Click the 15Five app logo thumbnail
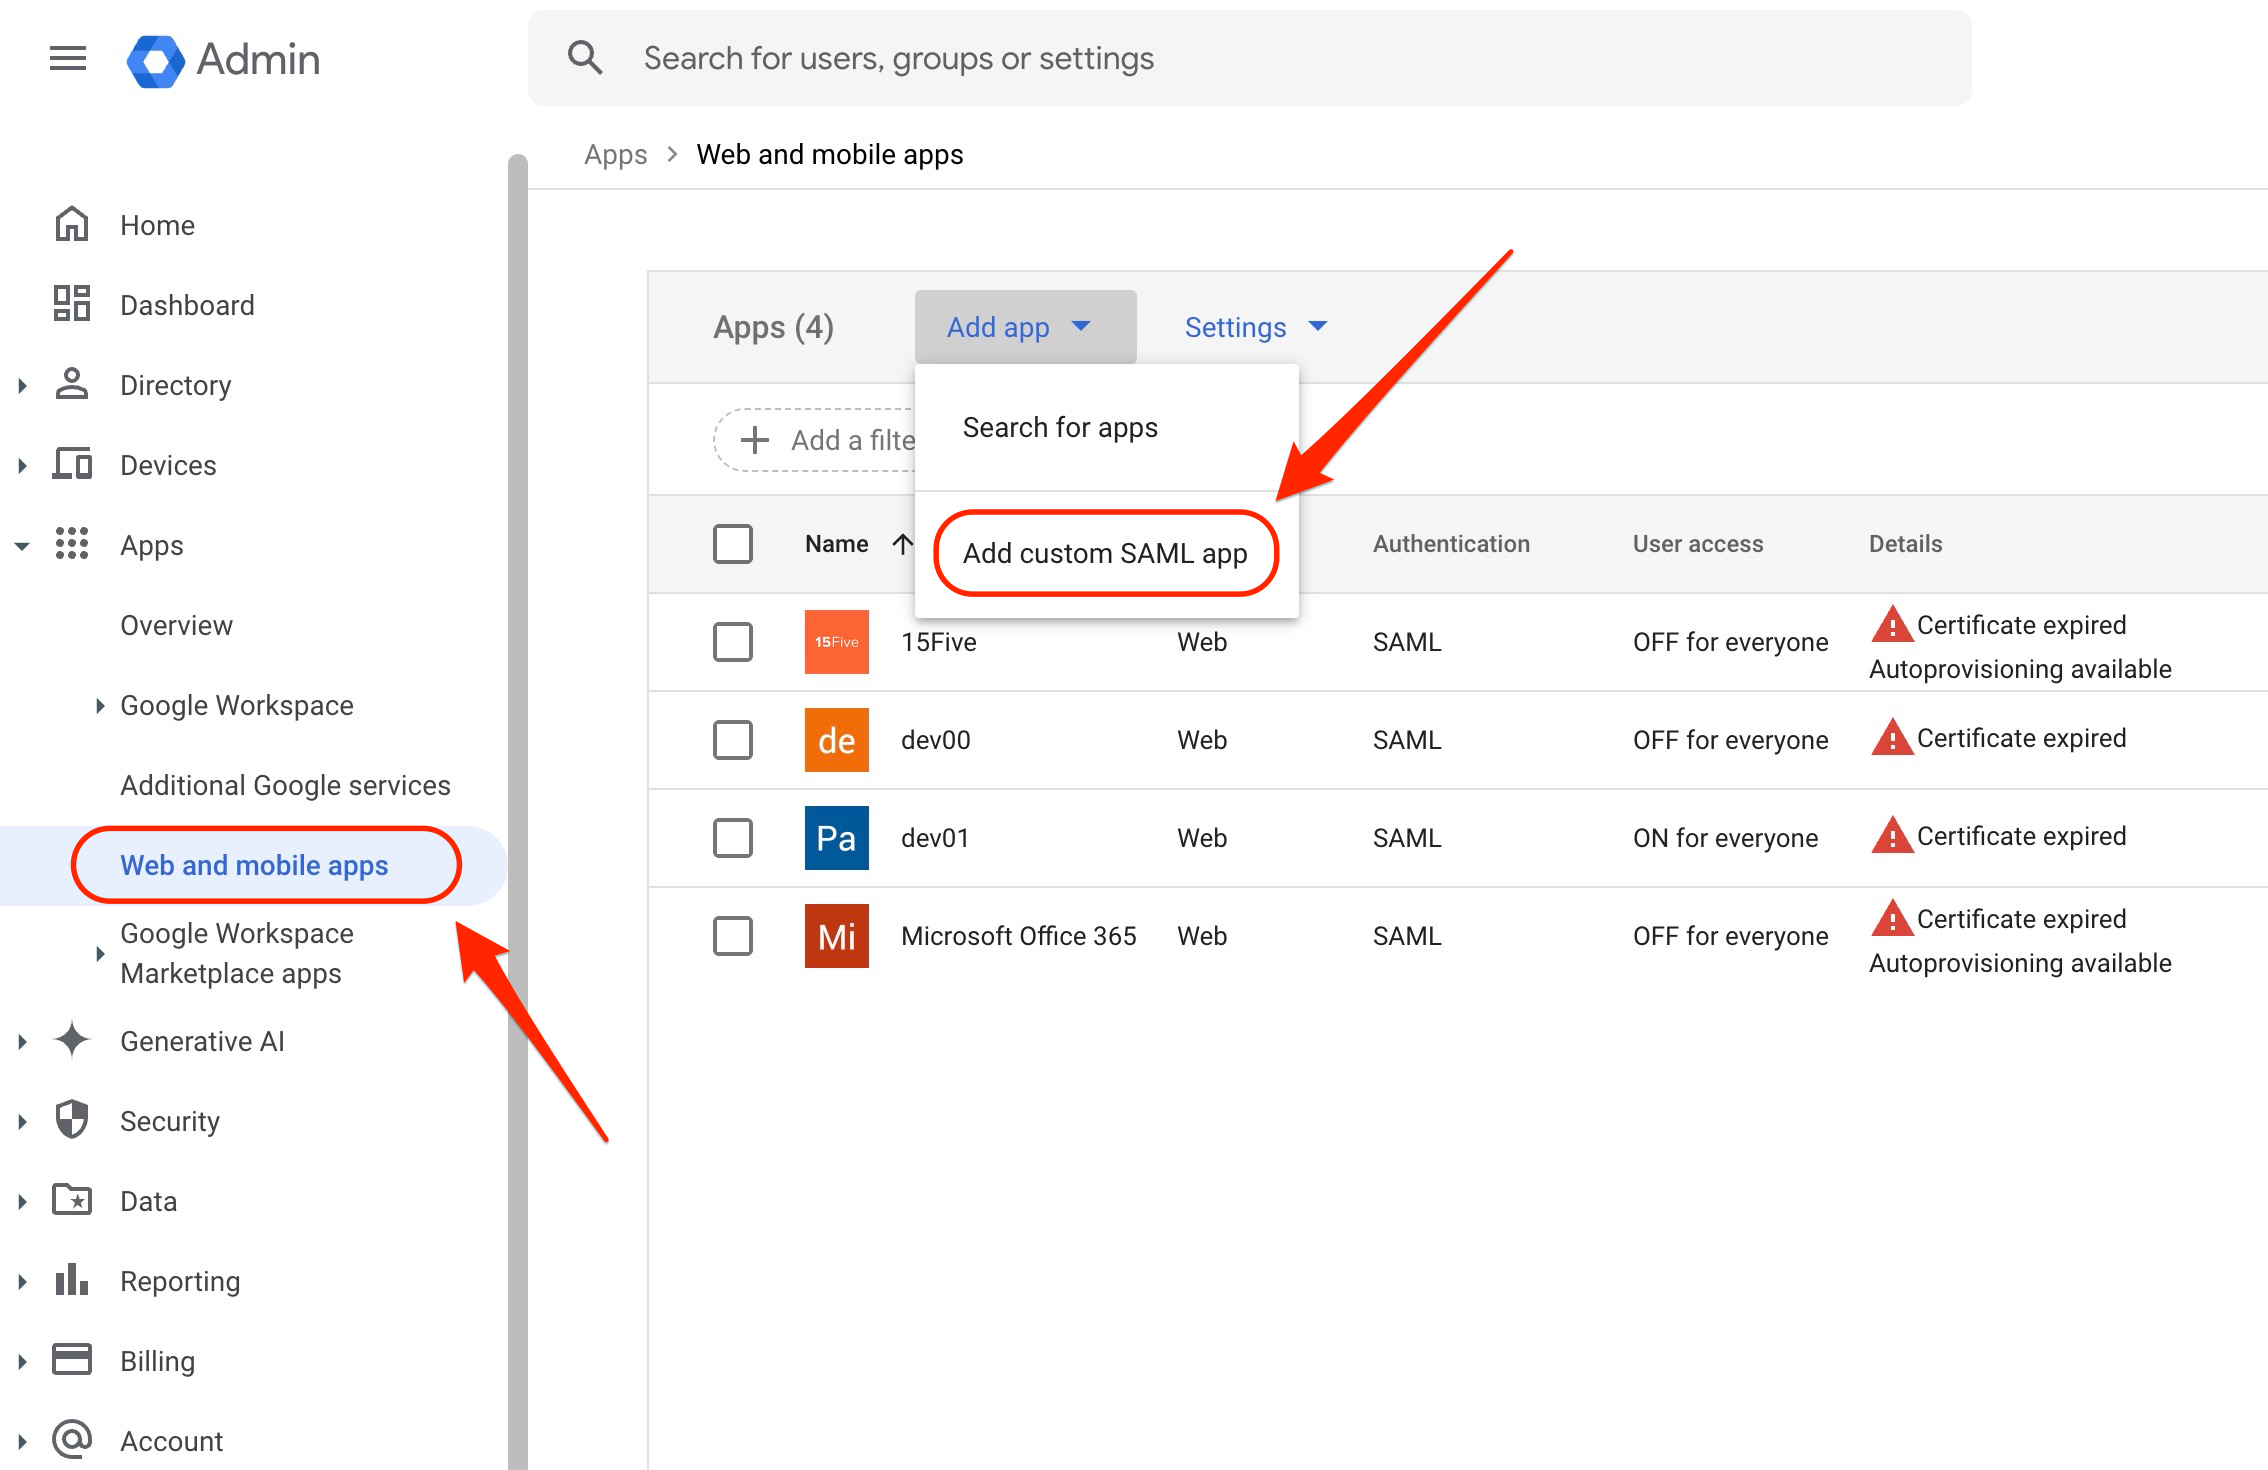This screenshot has height=1470, width=2268. (x=836, y=642)
